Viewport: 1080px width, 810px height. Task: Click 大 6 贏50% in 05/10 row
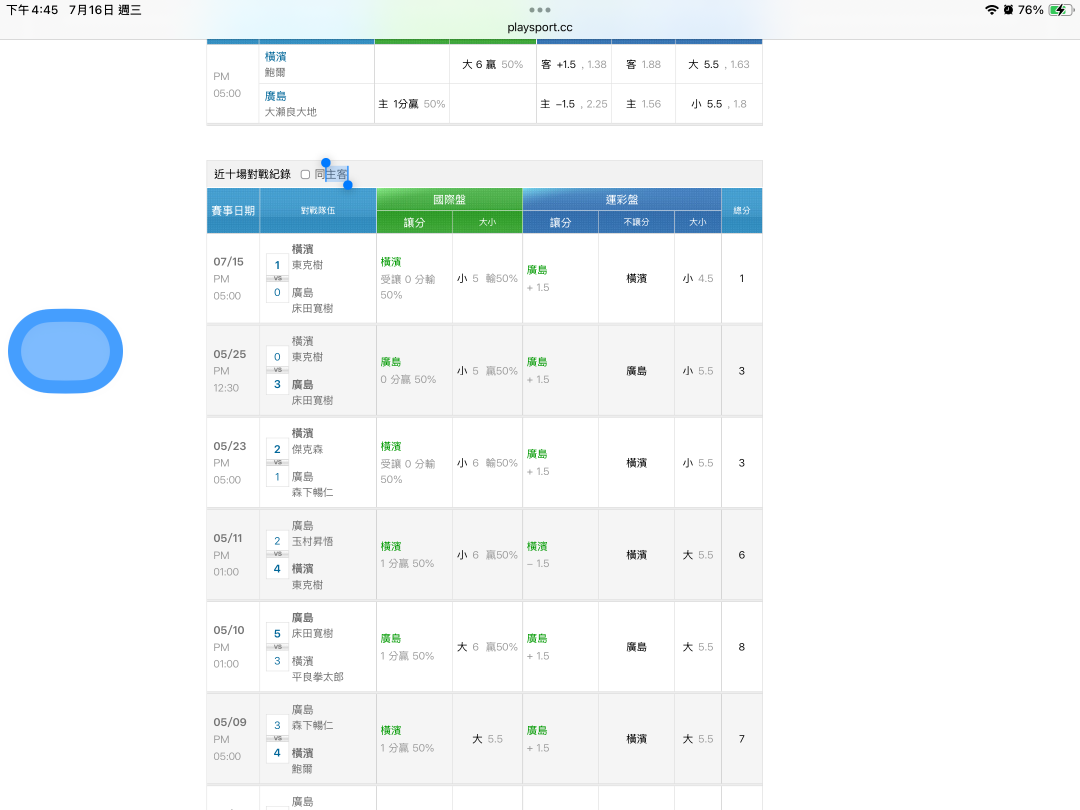[487, 647]
